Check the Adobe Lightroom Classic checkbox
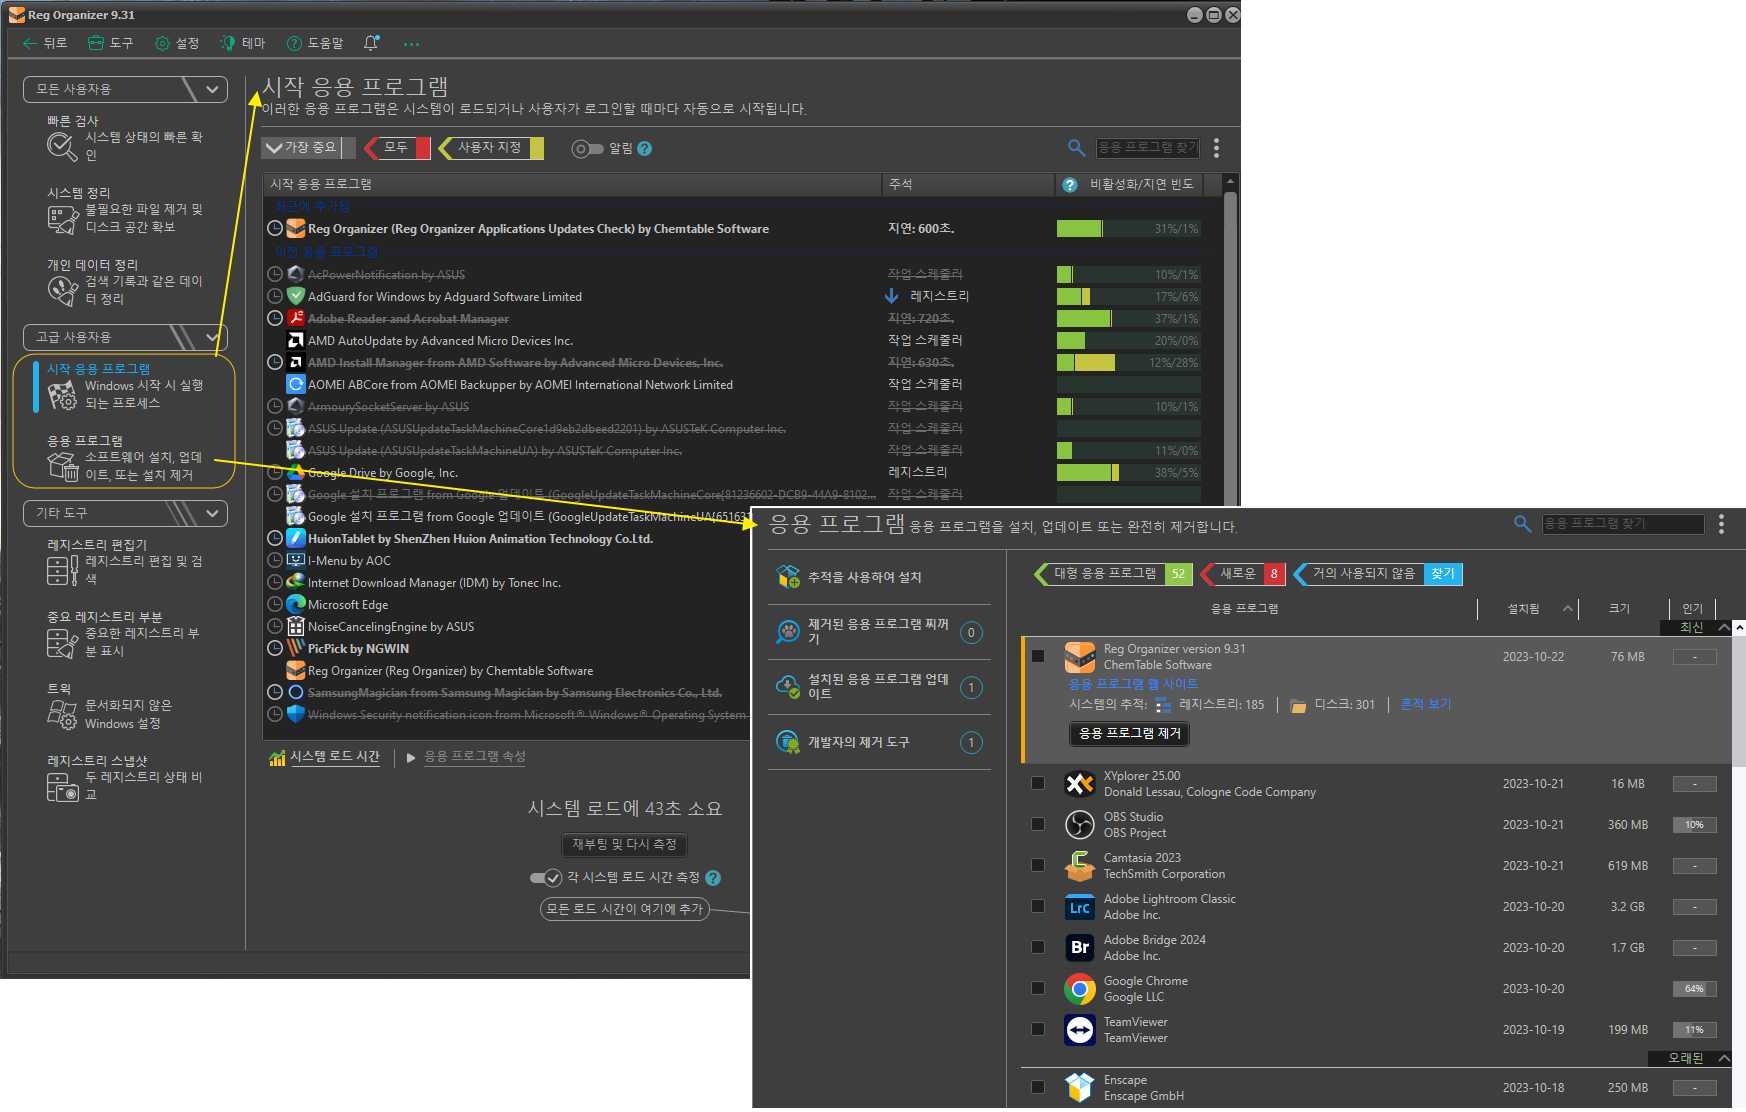The image size is (1746, 1112). click(x=1038, y=907)
